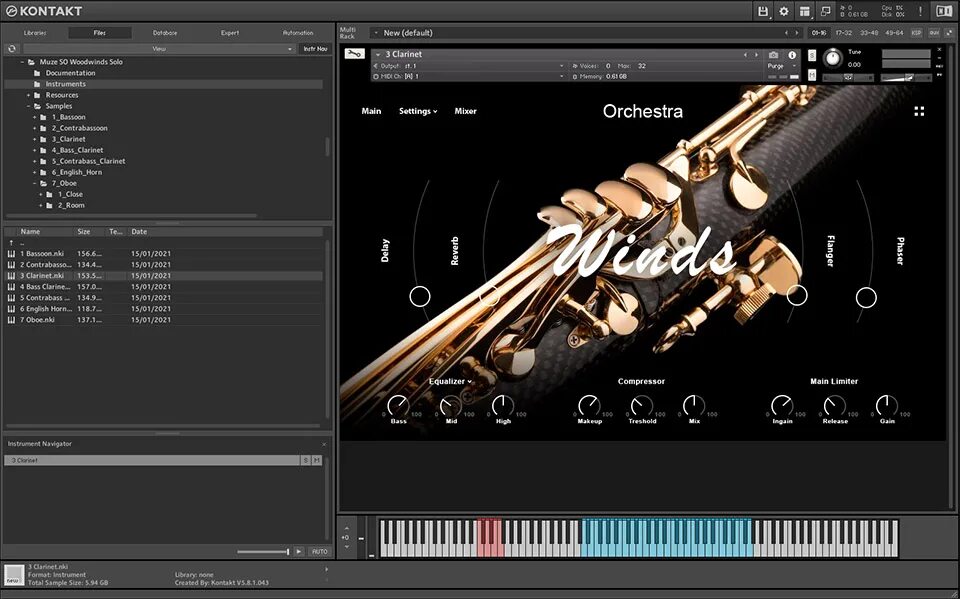
Task: Click the refresh icon in Files browser
Action: (12, 48)
